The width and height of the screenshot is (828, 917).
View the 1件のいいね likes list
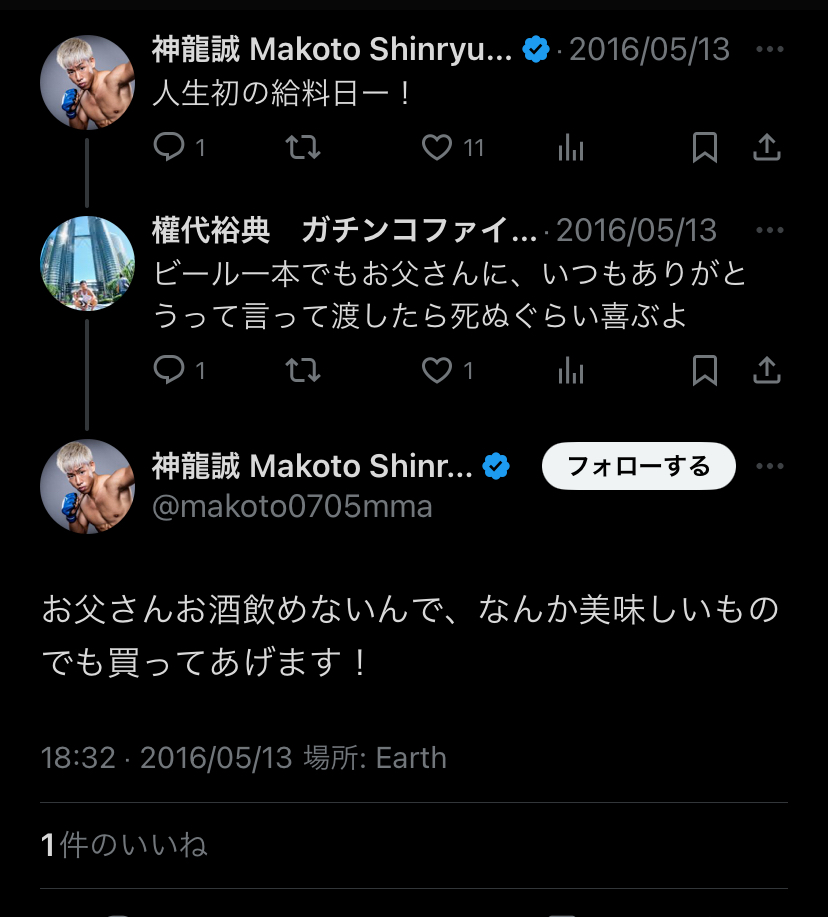[x=124, y=845]
